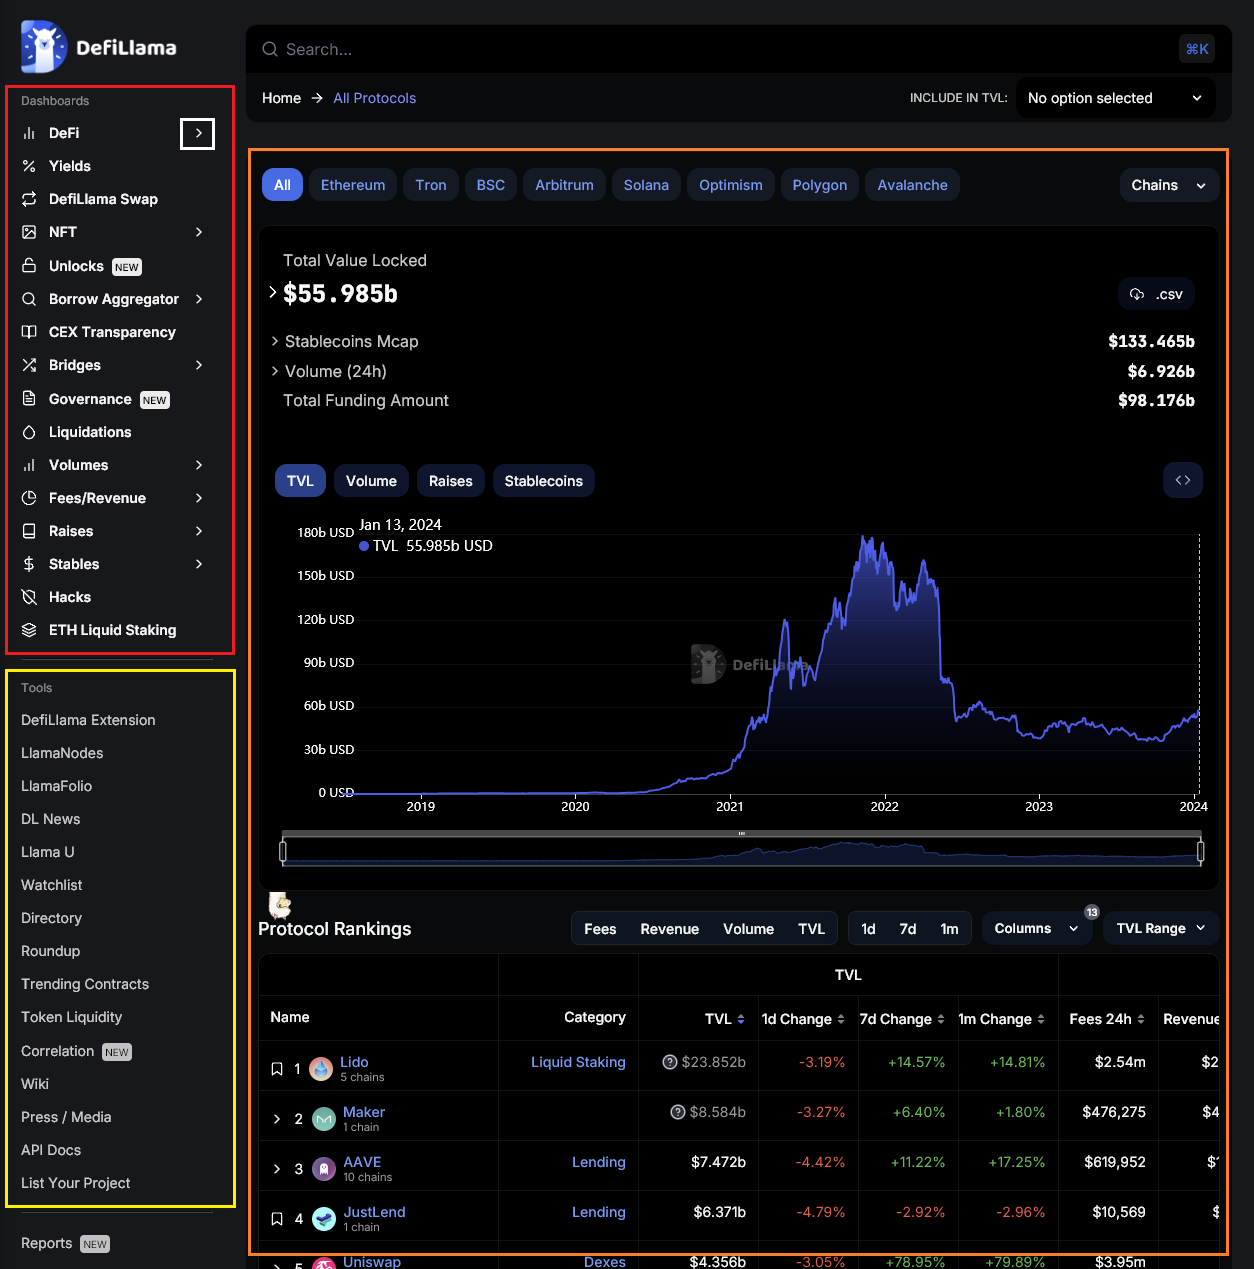Click the search magnifier icon
This screenshot has height=1269, width=1254.
coord(270,49)
